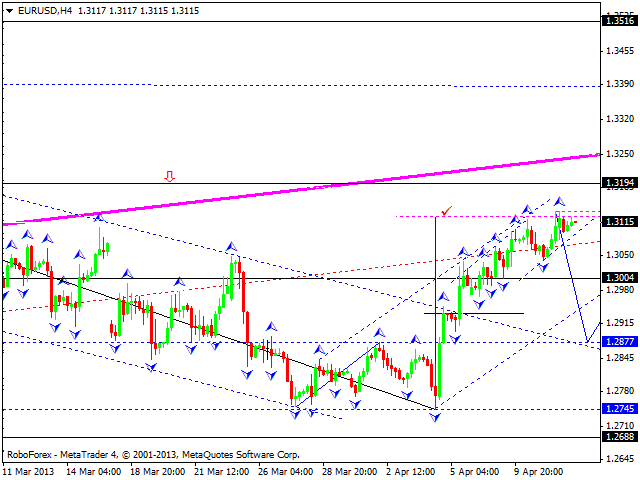Image resolution: width=640 pixels, height=480 pixels.
Task: Click the 1.3516 price label at top
Action: [x=618, y=19]
